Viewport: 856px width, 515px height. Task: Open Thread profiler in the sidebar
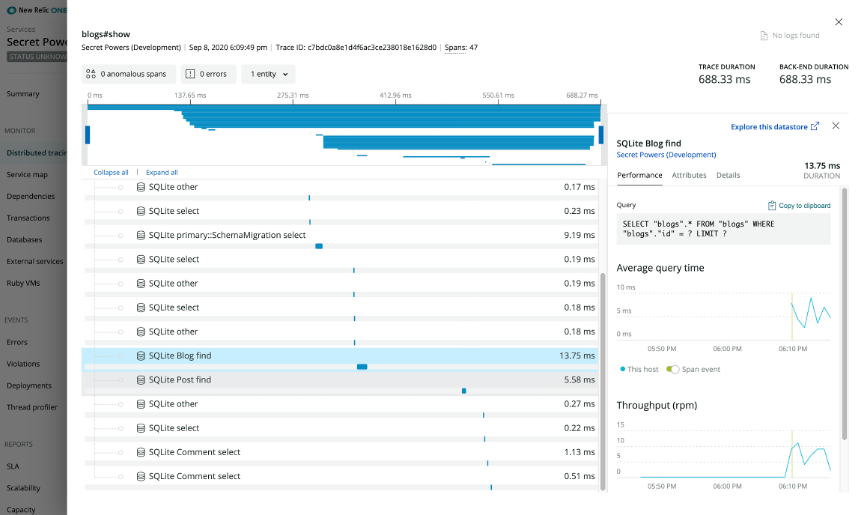(32, 407)
